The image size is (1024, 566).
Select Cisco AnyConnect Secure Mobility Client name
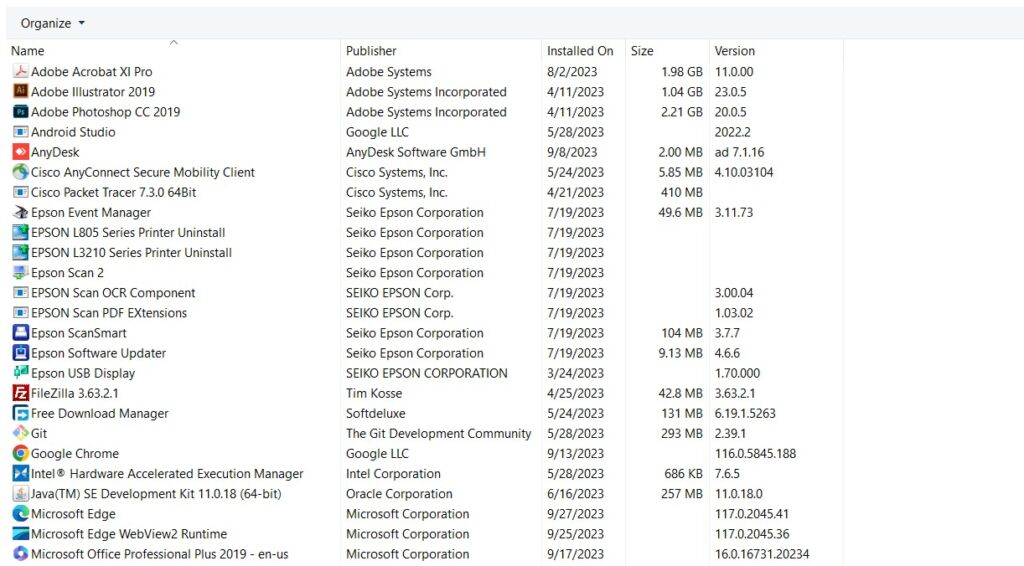click(x=143, y=172)
